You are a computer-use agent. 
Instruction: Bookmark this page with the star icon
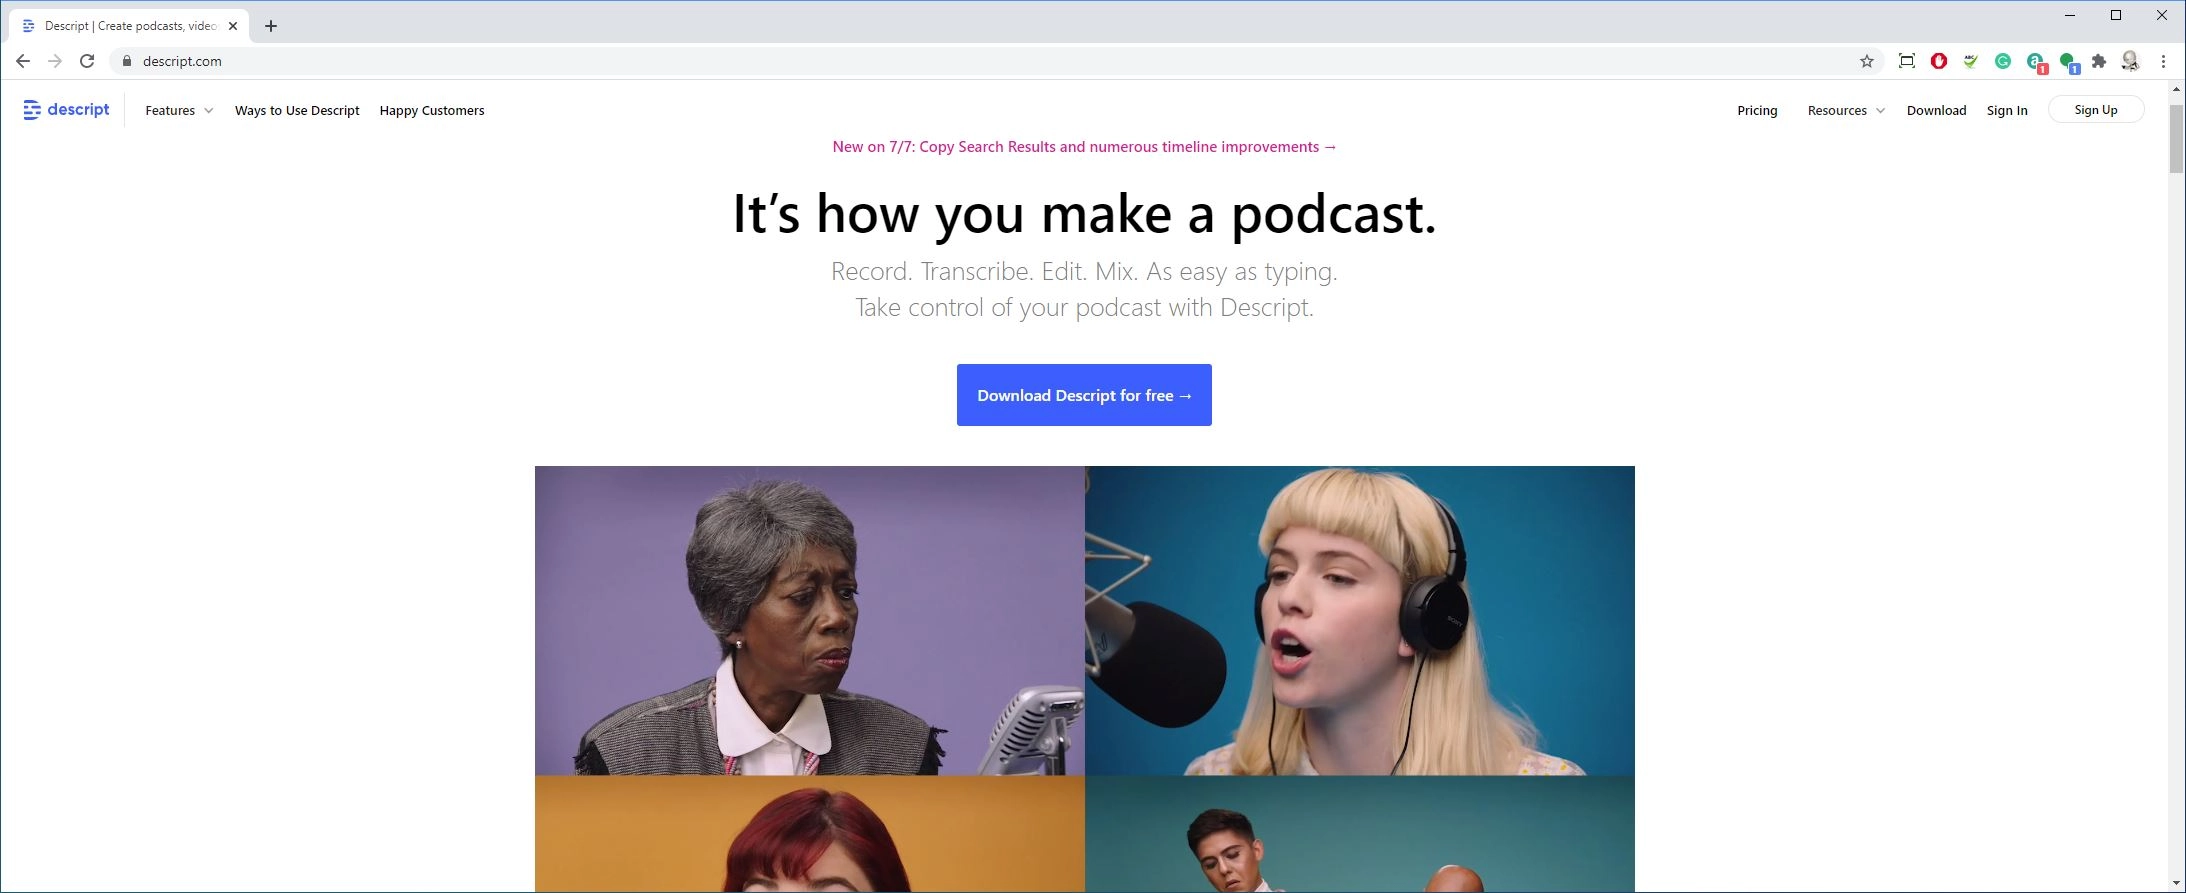tap(1867, 61)
